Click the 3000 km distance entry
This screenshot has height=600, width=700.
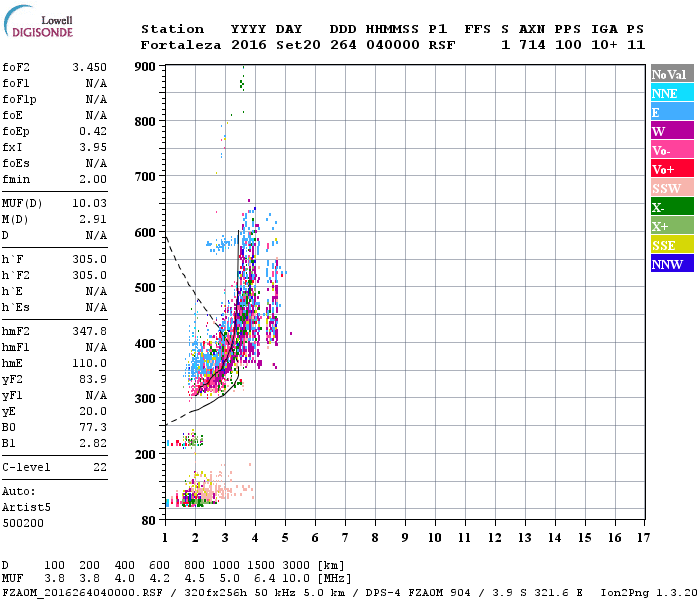tap(296, 566)
